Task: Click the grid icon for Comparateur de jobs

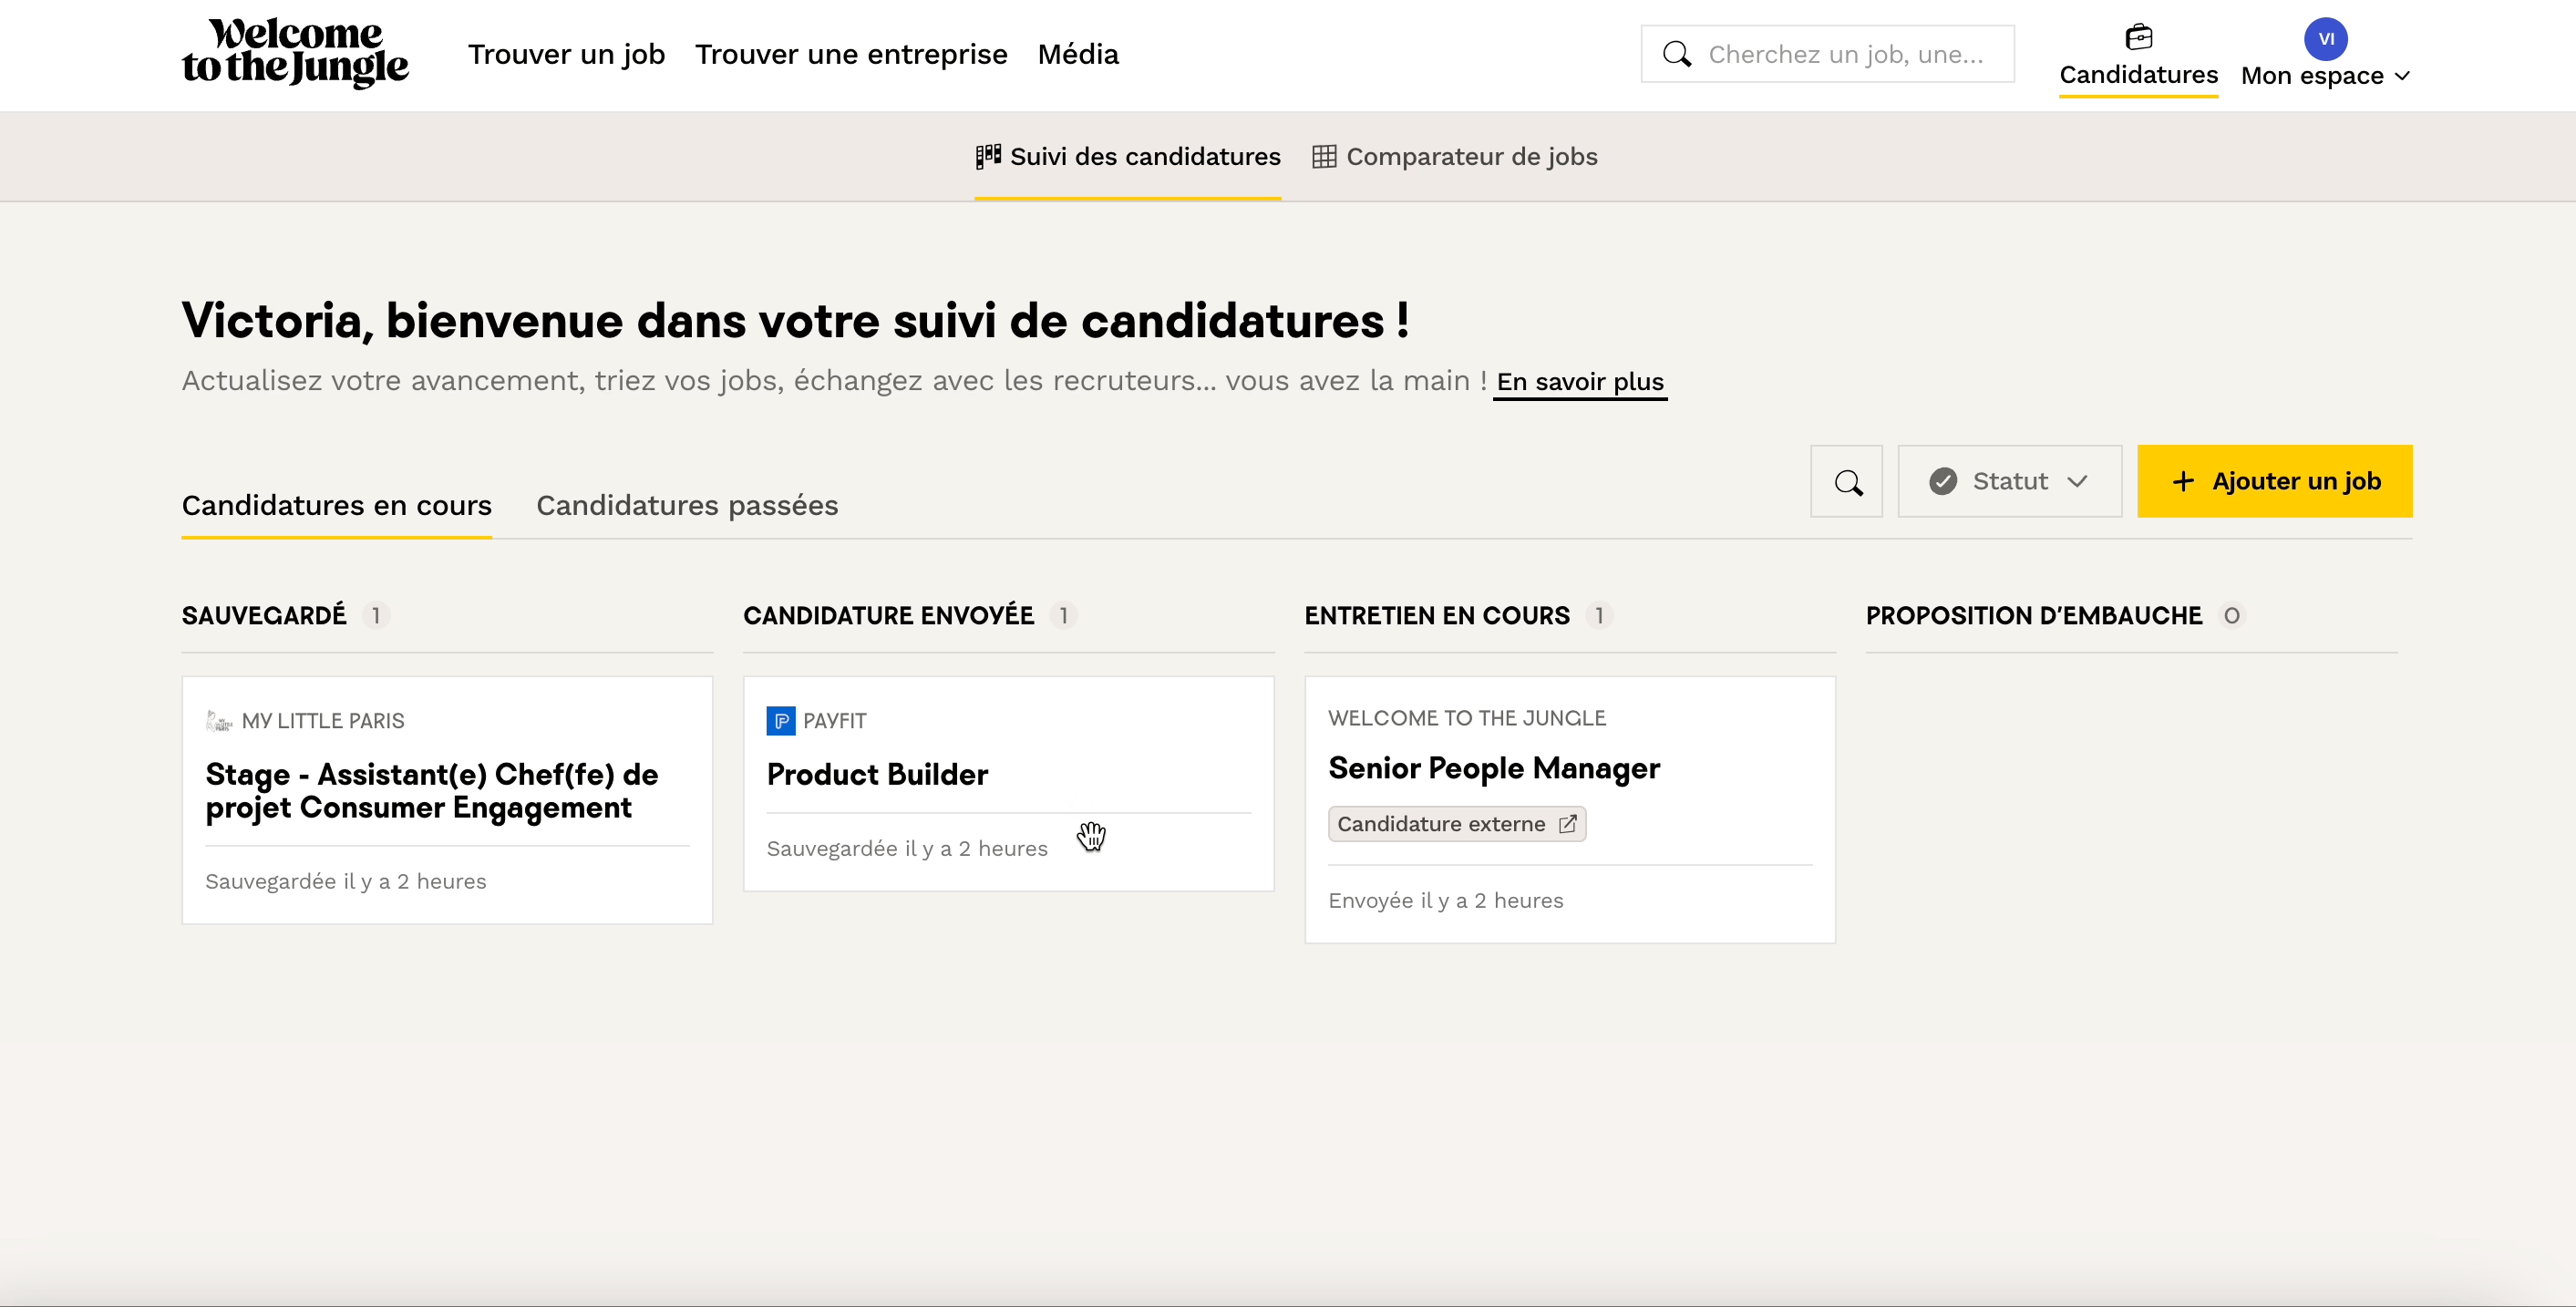Action: pos(1323,156)
